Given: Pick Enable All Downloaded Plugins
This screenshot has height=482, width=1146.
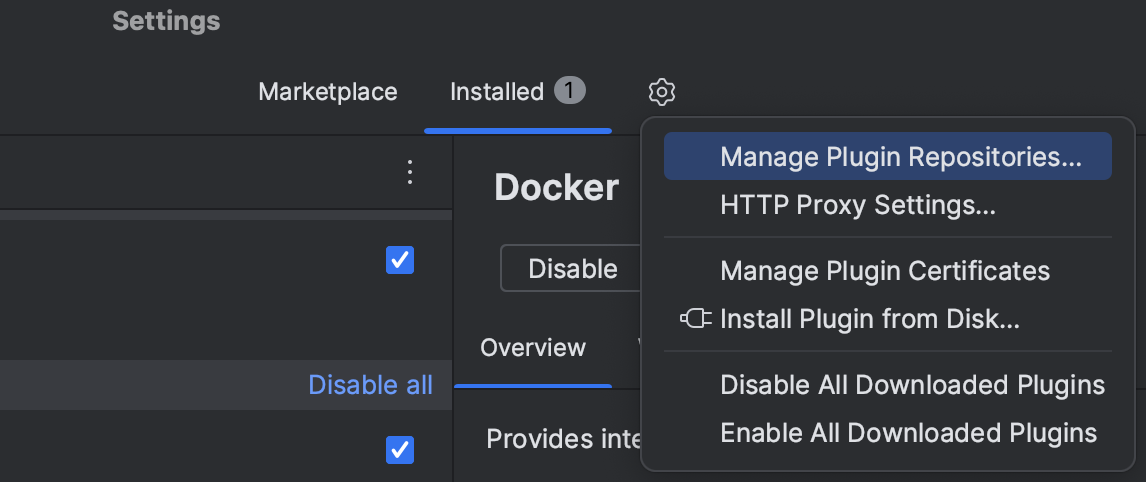Looking at the screenshot, I should pyautogui.click(x=908, y=433).
